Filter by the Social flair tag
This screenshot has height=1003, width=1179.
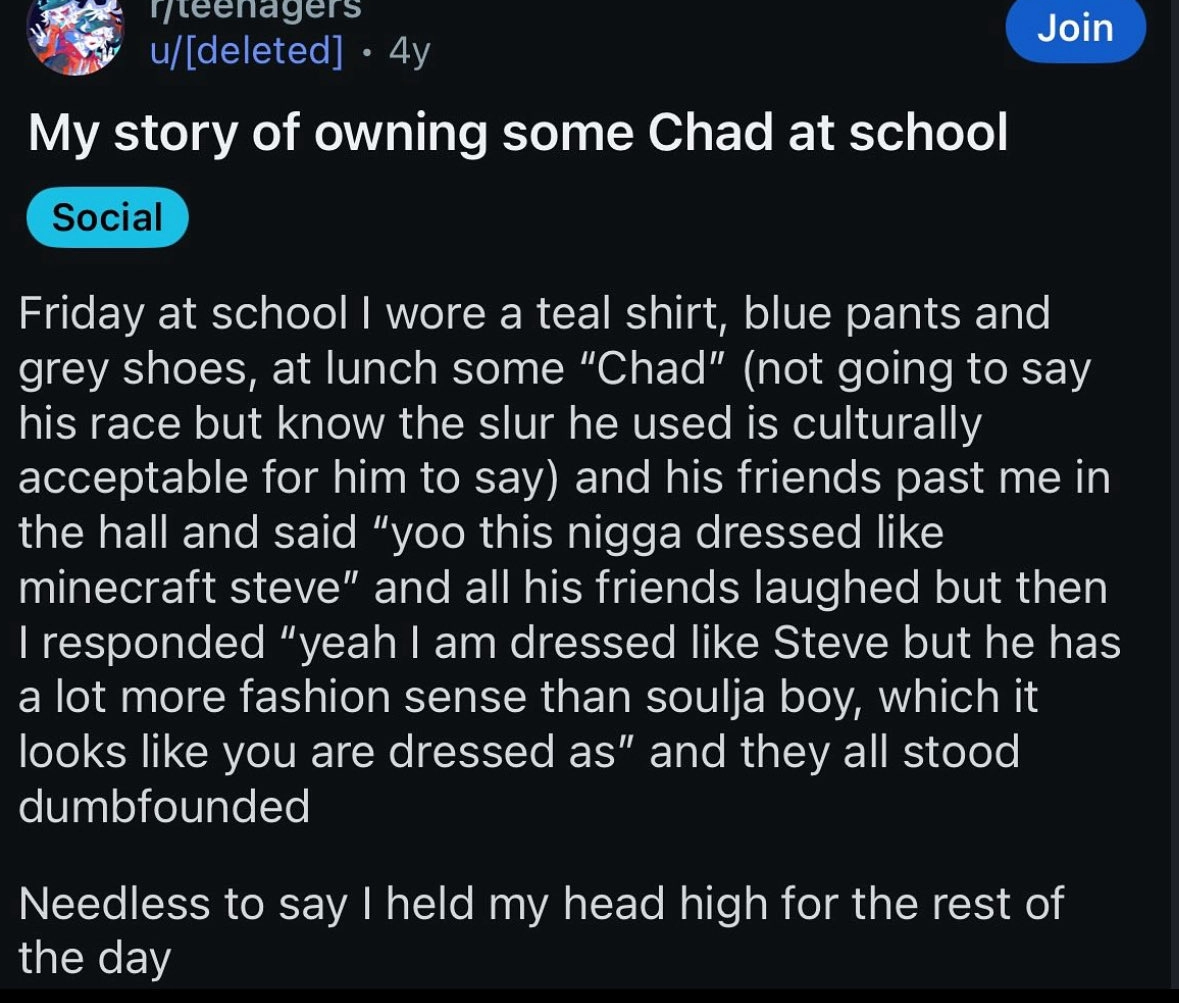[107, 217]
